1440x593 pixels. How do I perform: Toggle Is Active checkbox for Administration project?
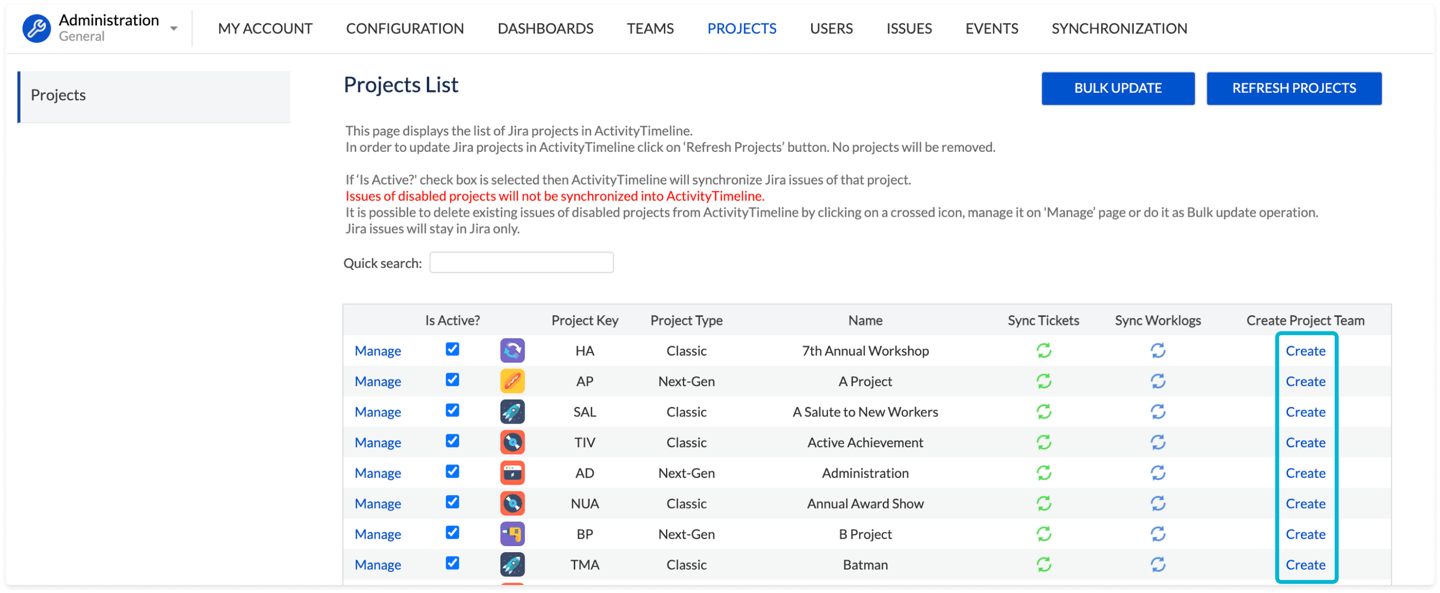click(452, 472)
